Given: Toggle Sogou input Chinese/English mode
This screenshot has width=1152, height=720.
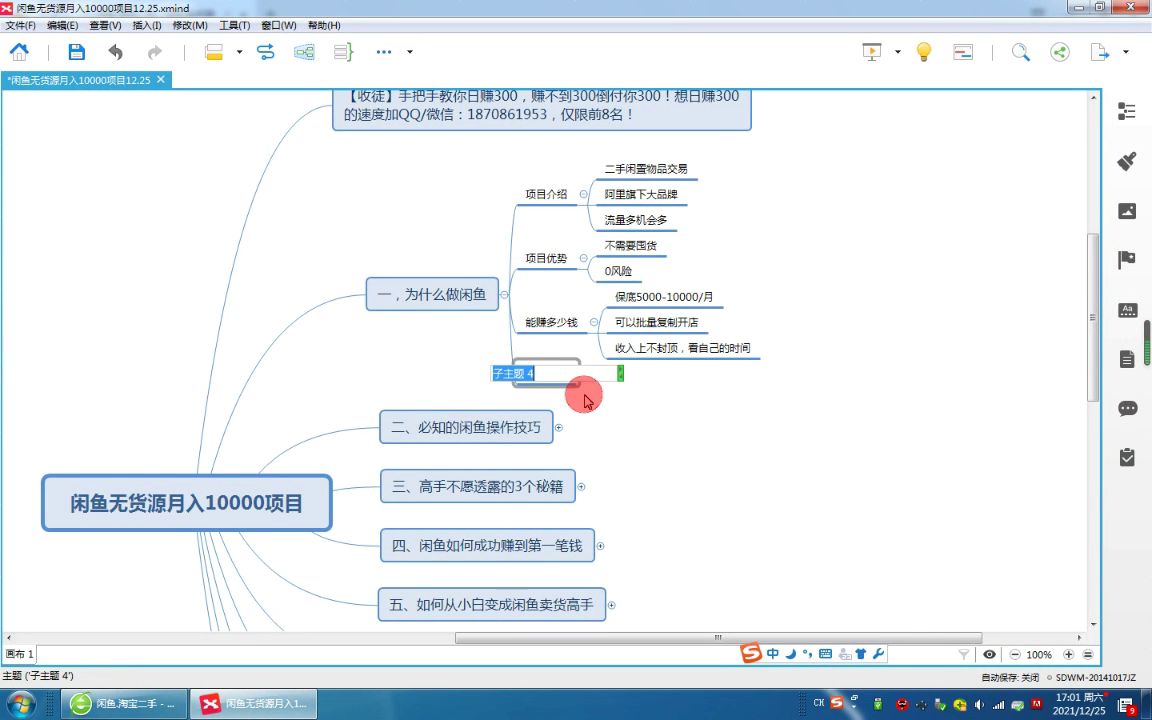Looking at the screenshot, I should point(773,654).
